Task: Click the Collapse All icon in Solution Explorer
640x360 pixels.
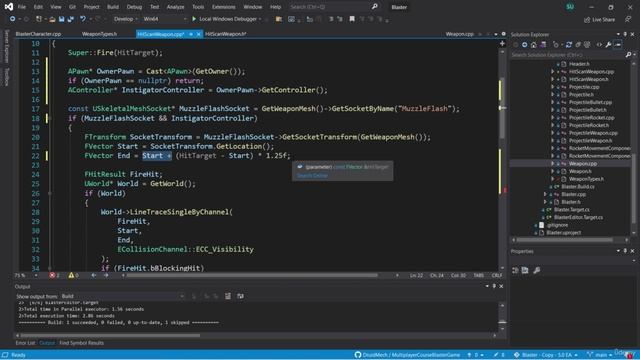Action: (578, 44)
